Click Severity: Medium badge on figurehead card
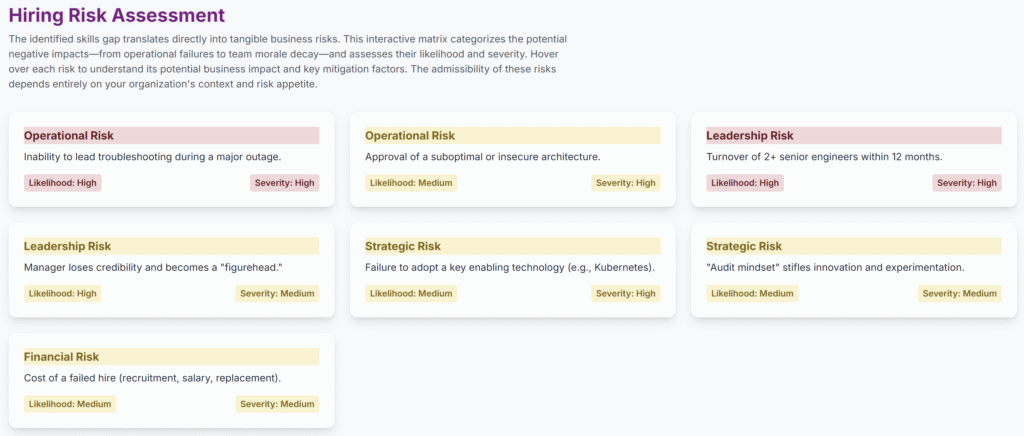 tap(278, 294)
